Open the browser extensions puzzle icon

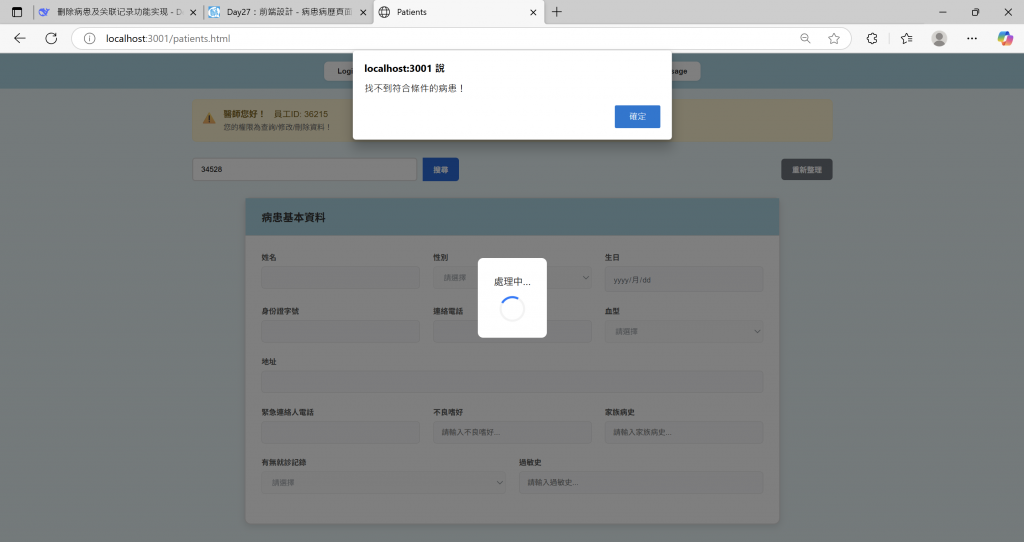tap(872, 39)
